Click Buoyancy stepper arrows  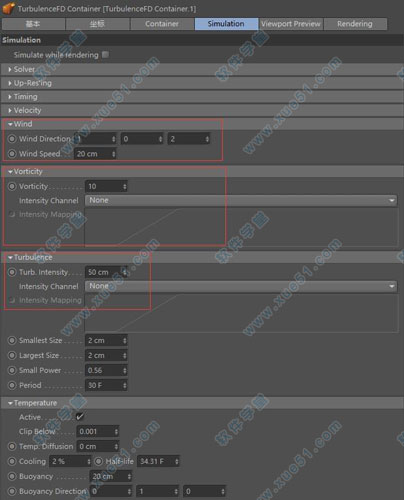click(x=129, y=476)
